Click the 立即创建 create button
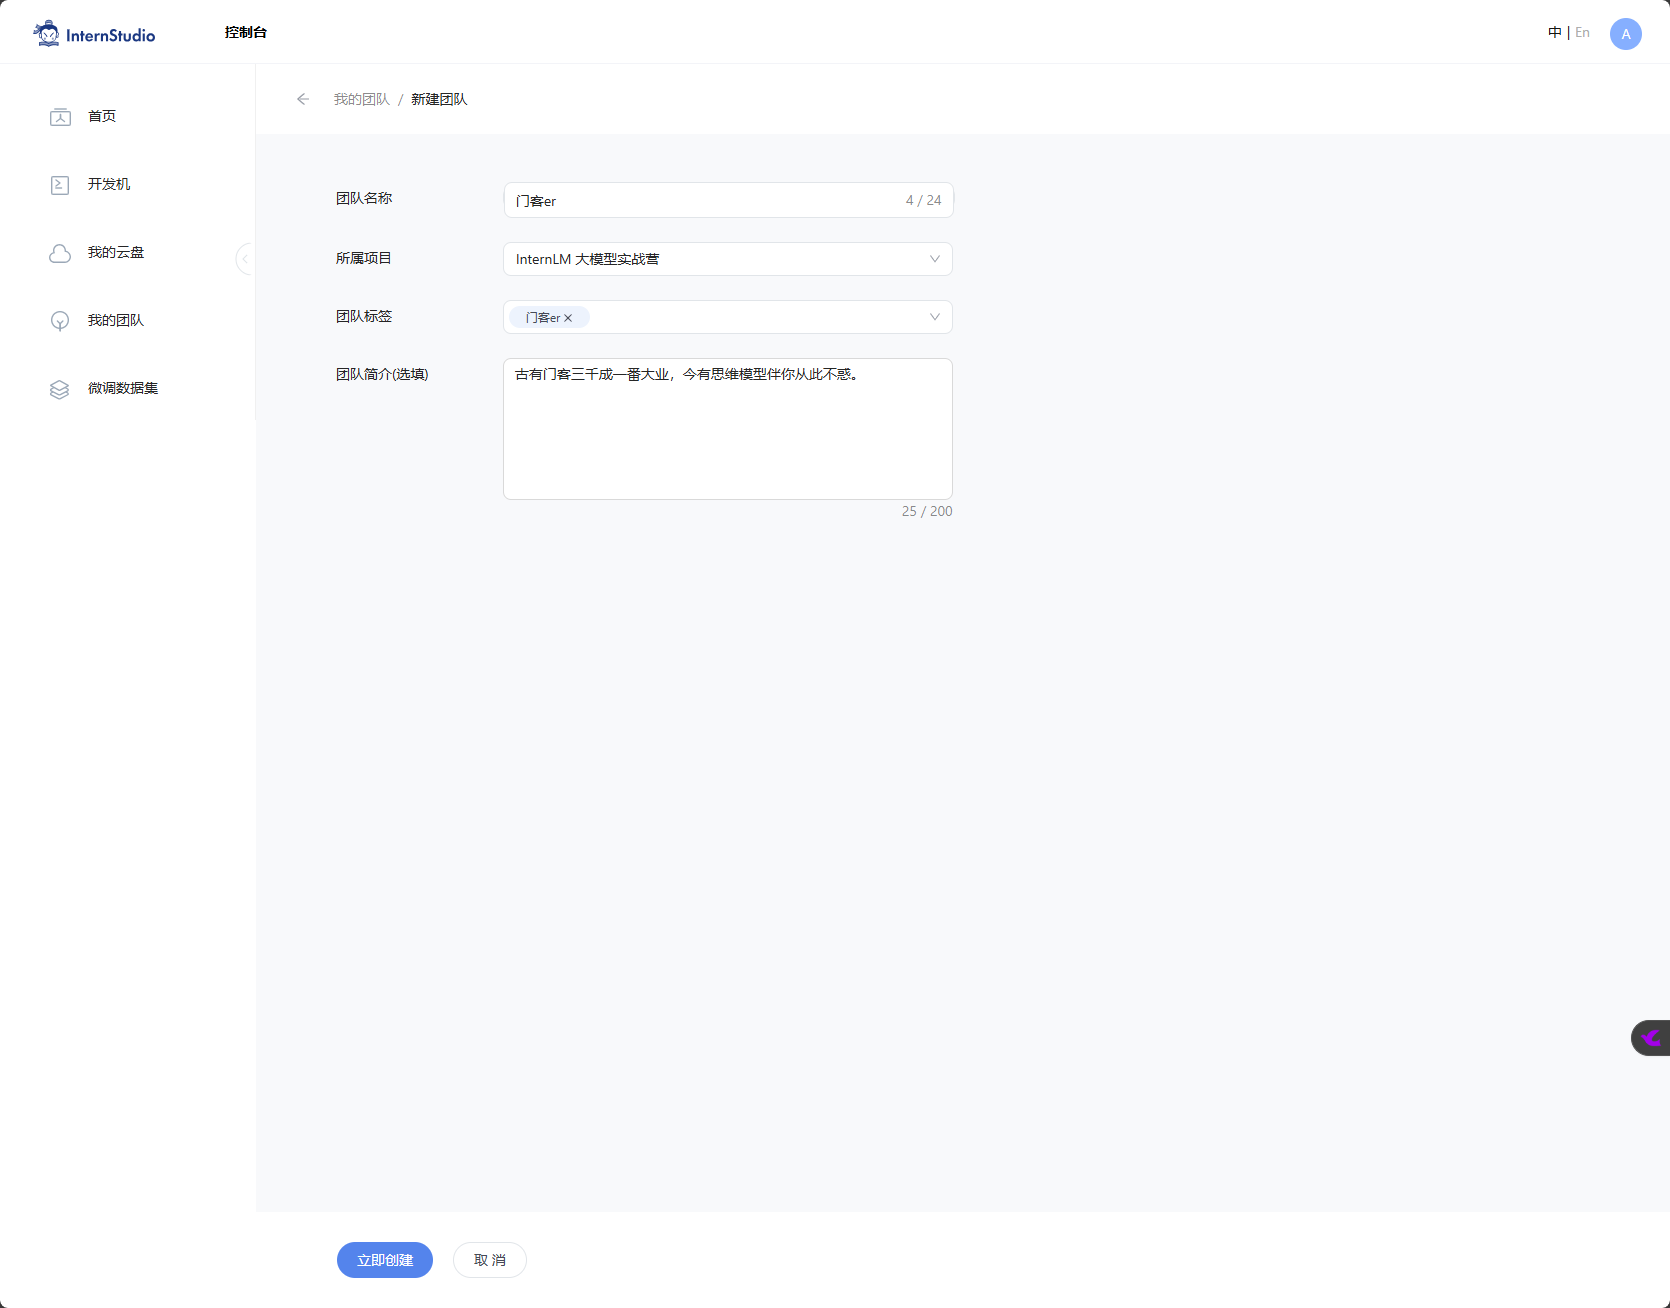Screen dimensions: 1670x1308 385,1260
